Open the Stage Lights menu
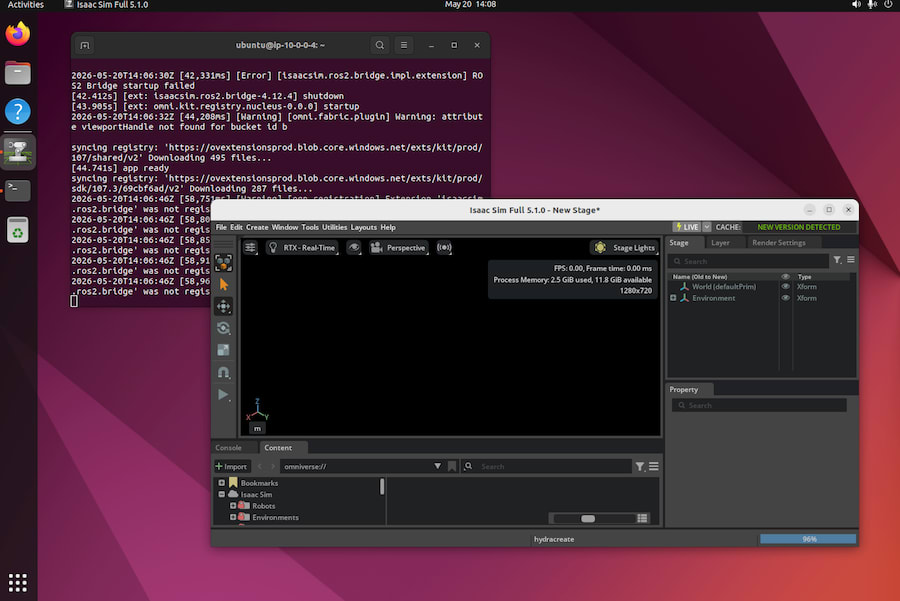The image size is (900, 601). point(624,247)
